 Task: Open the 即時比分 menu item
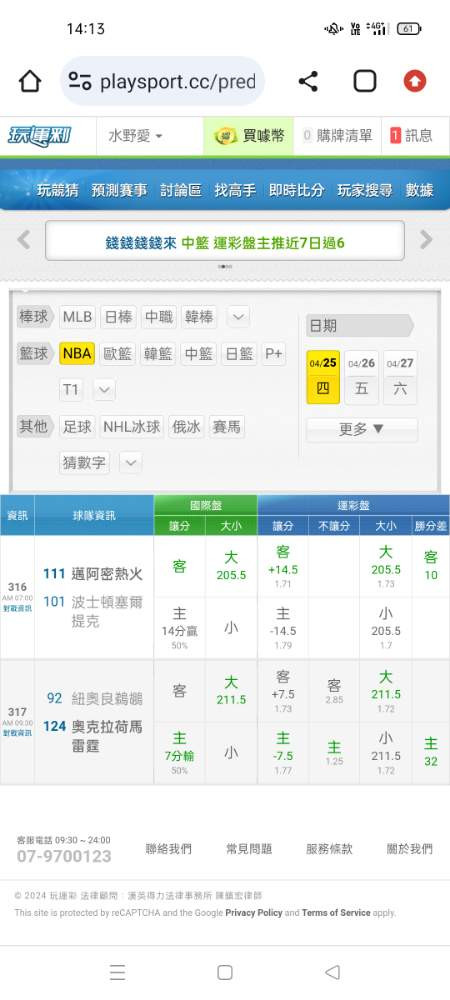(x=296, y=190)
